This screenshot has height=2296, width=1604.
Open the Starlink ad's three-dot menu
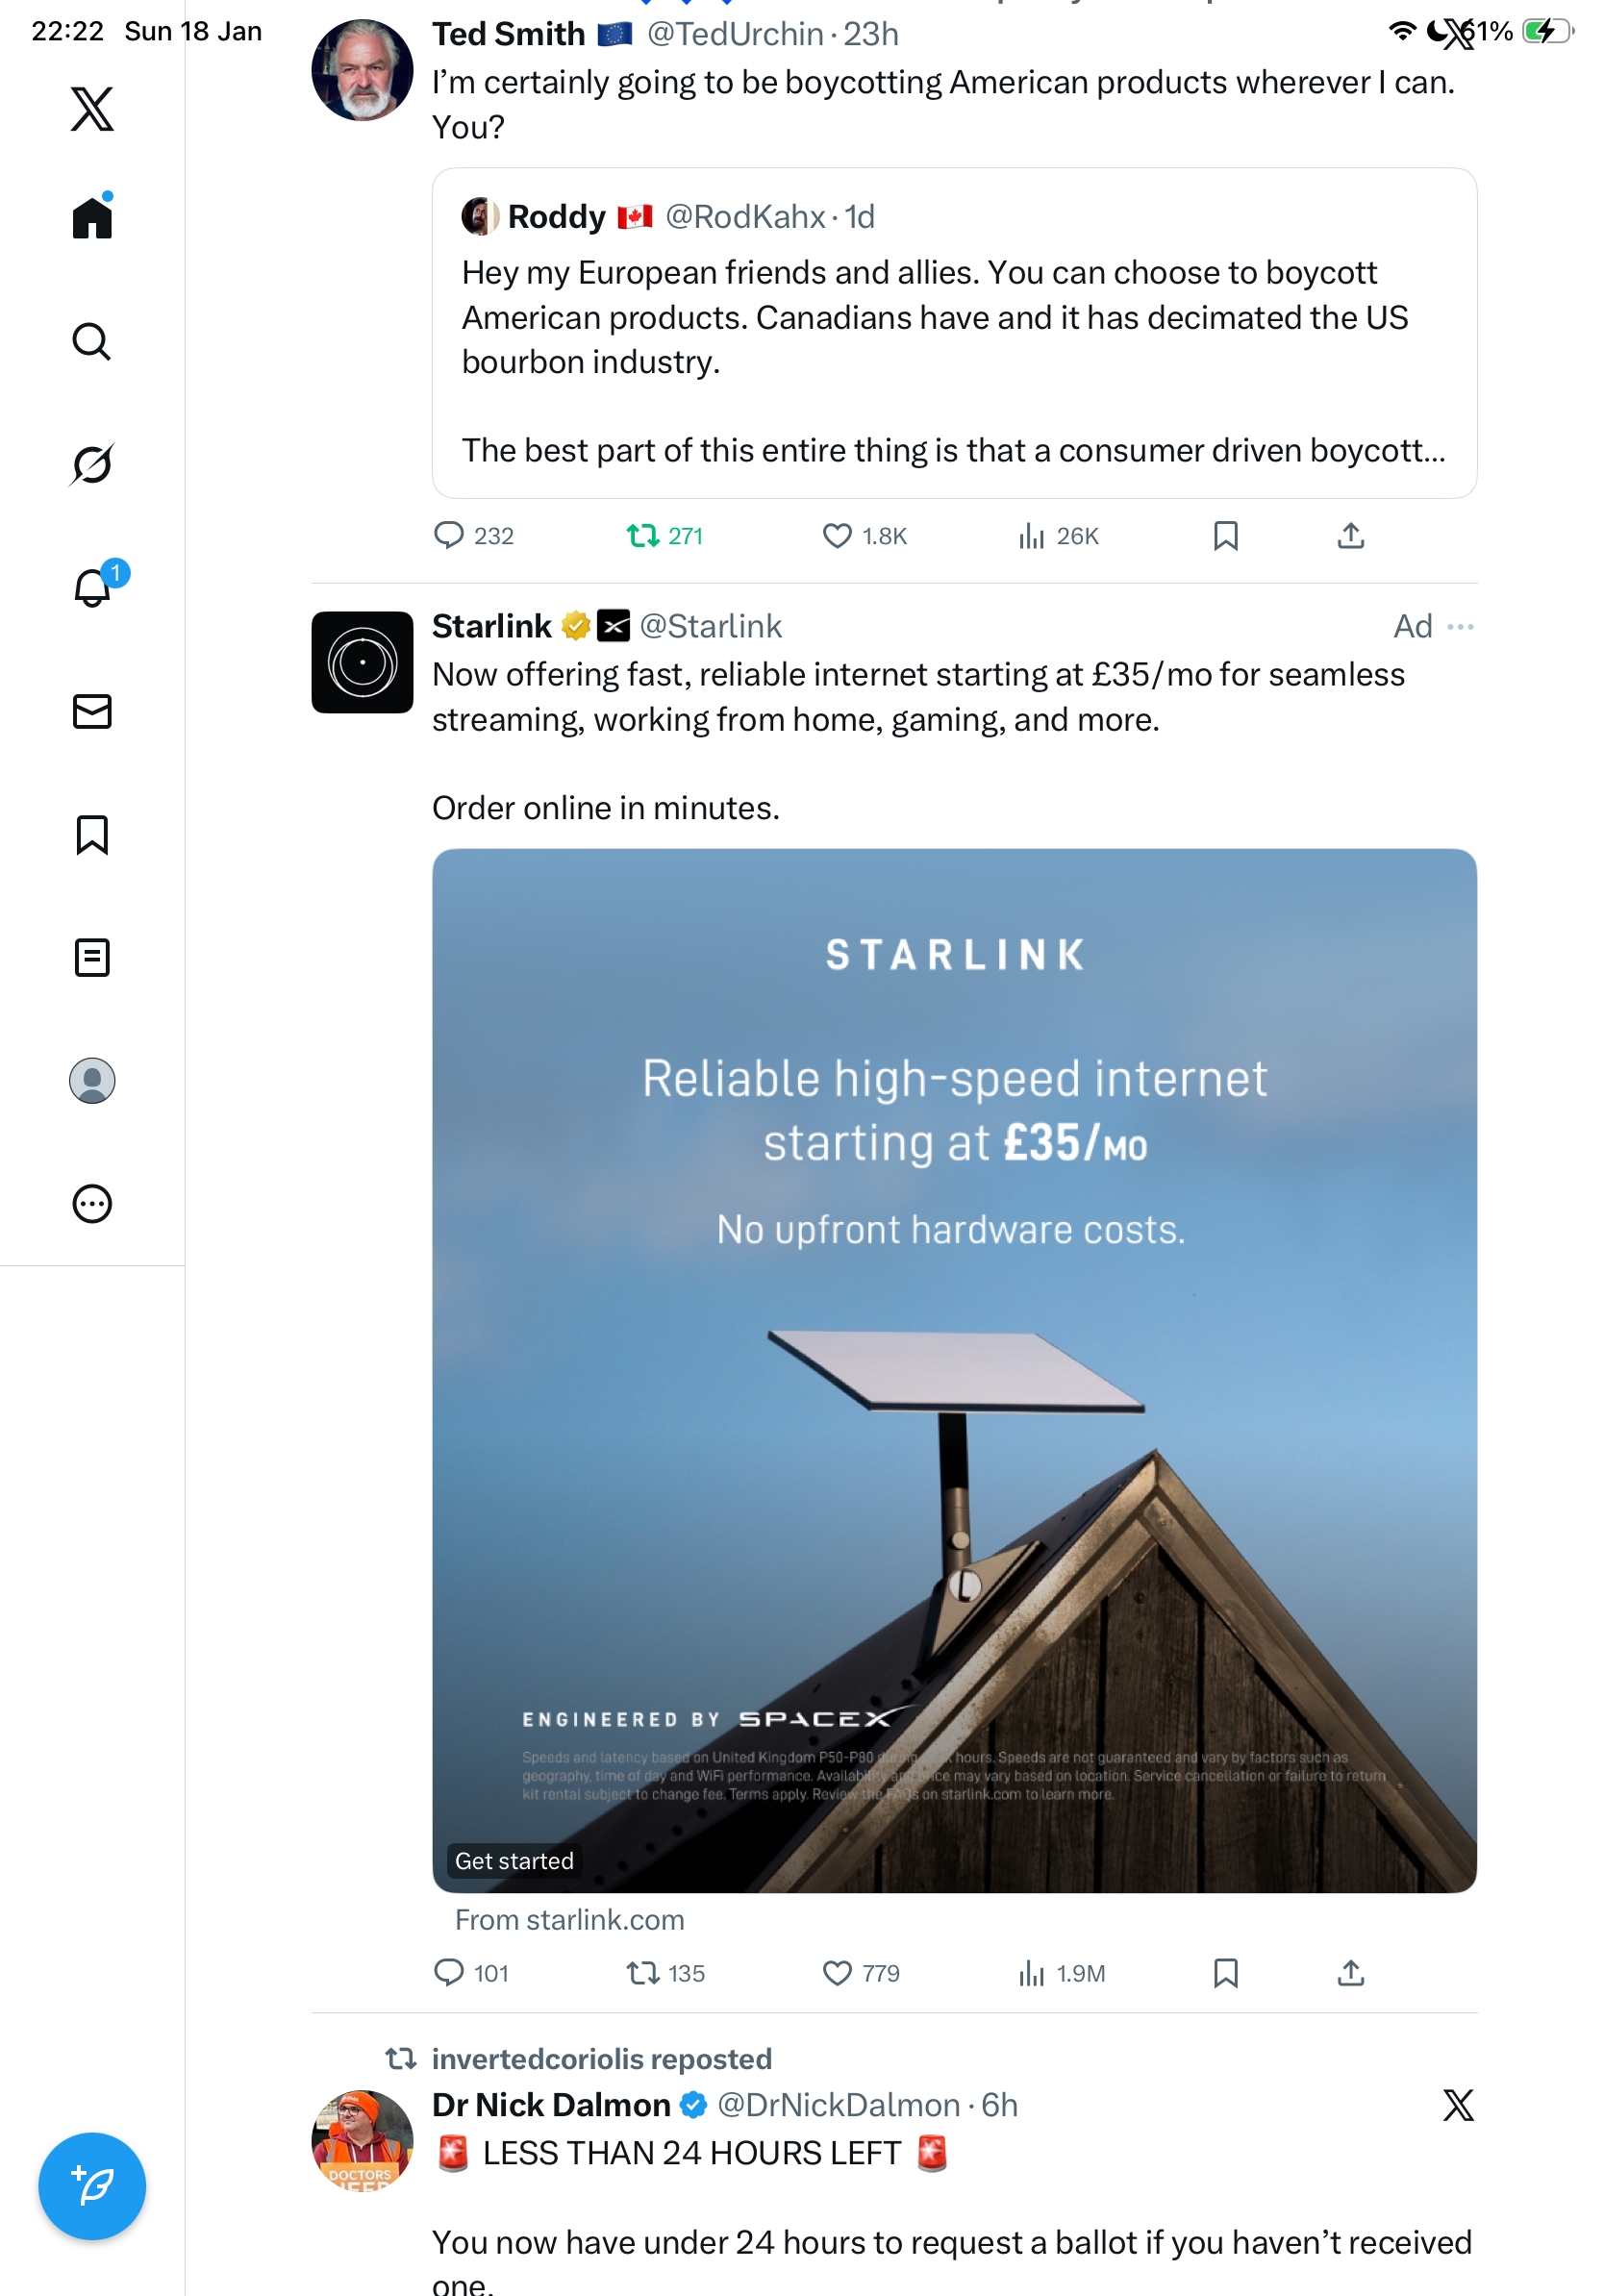tap(1460, 627)
